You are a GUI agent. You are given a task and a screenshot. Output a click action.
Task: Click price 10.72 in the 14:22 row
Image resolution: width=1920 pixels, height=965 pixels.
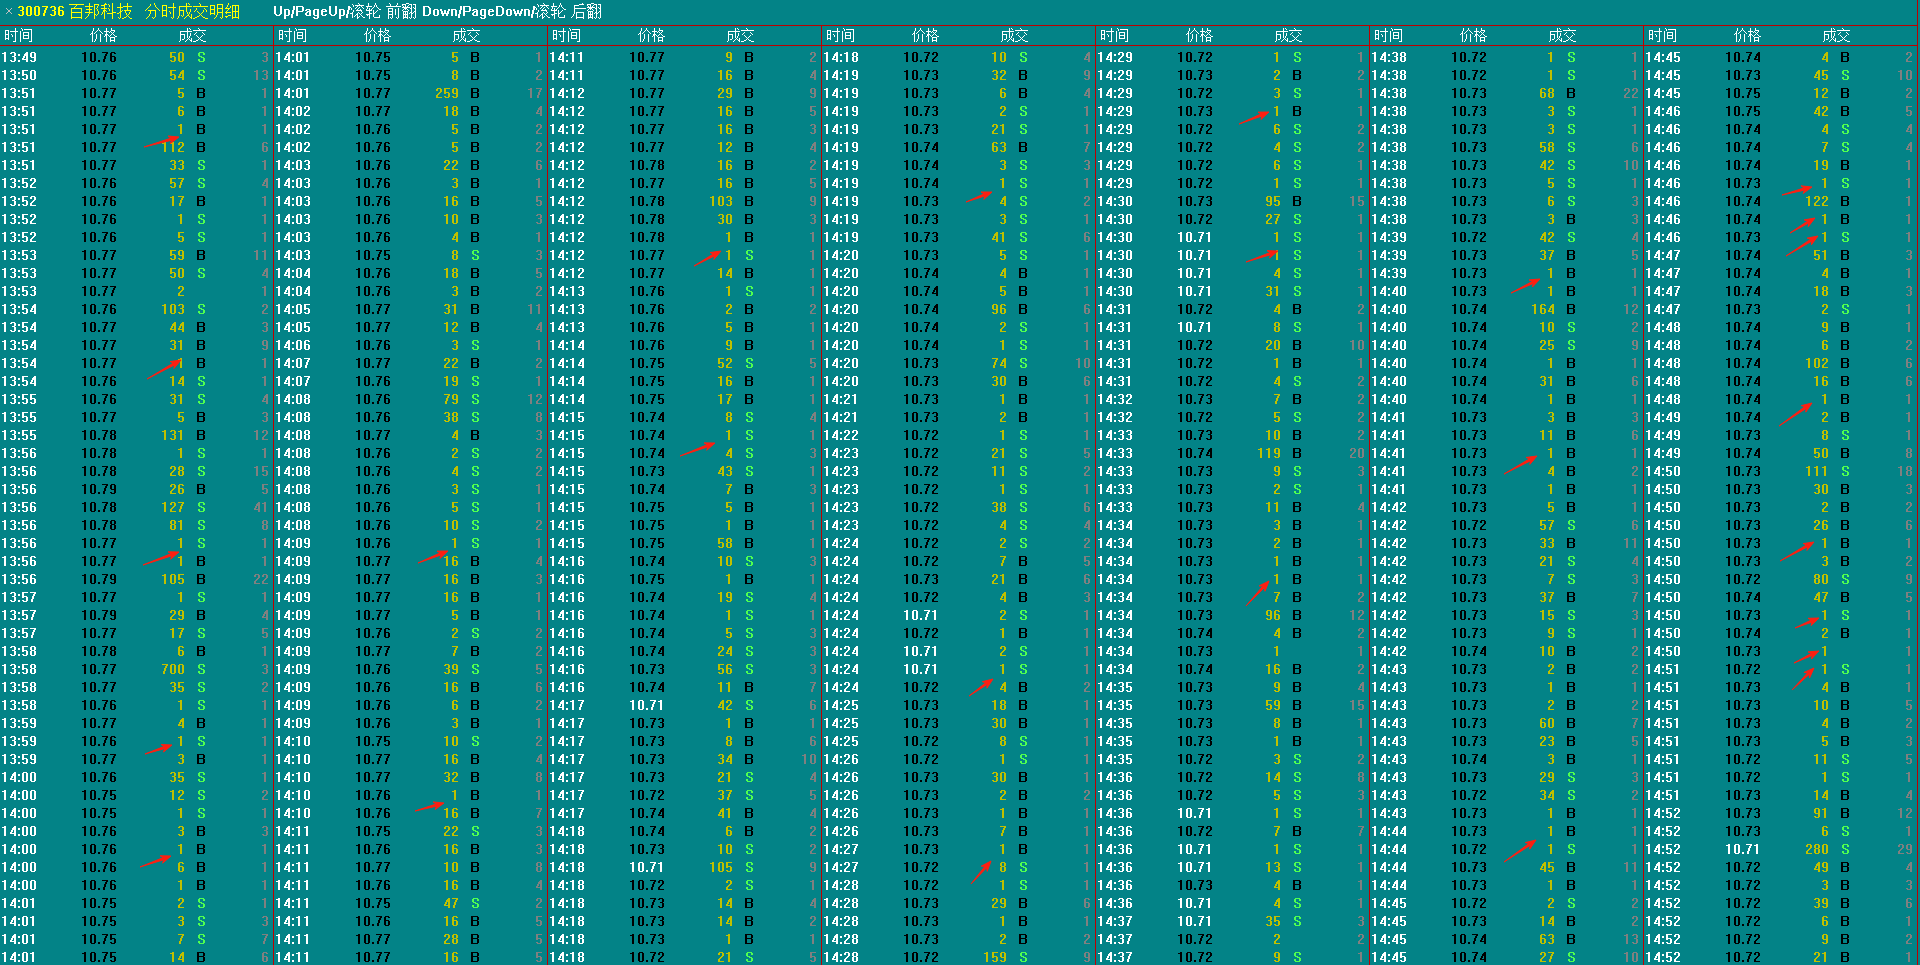(921, 435)
